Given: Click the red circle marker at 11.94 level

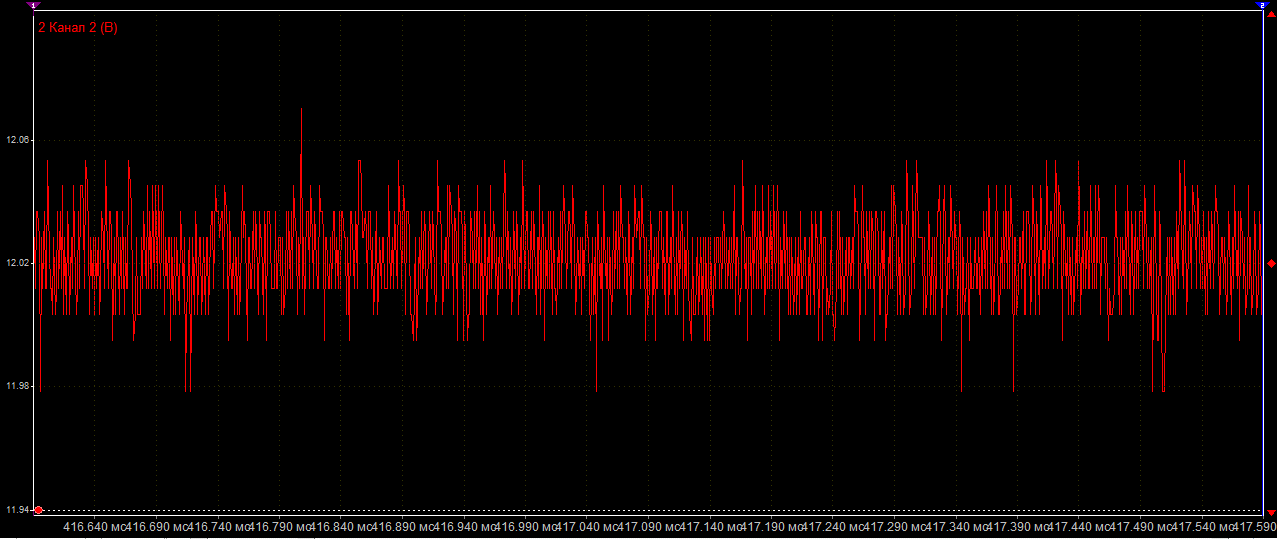Looking at the screenshot, I should click(38, 510).
